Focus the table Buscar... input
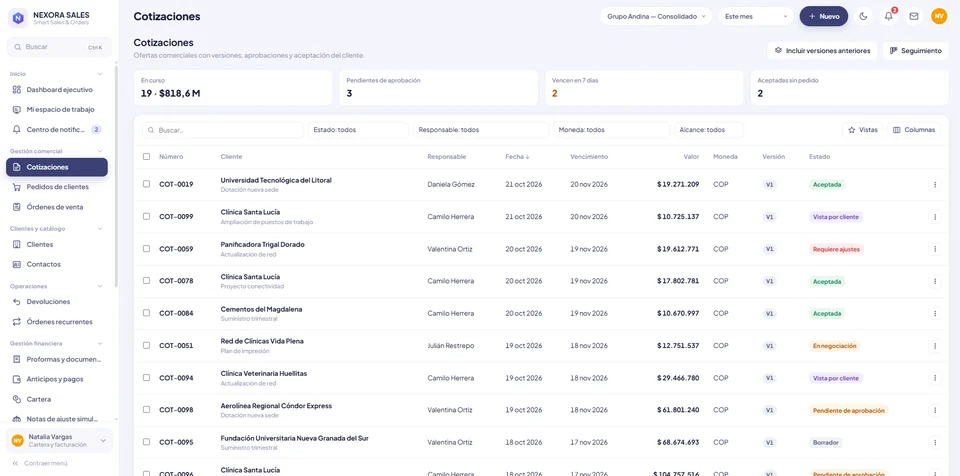 coord(223,130)
